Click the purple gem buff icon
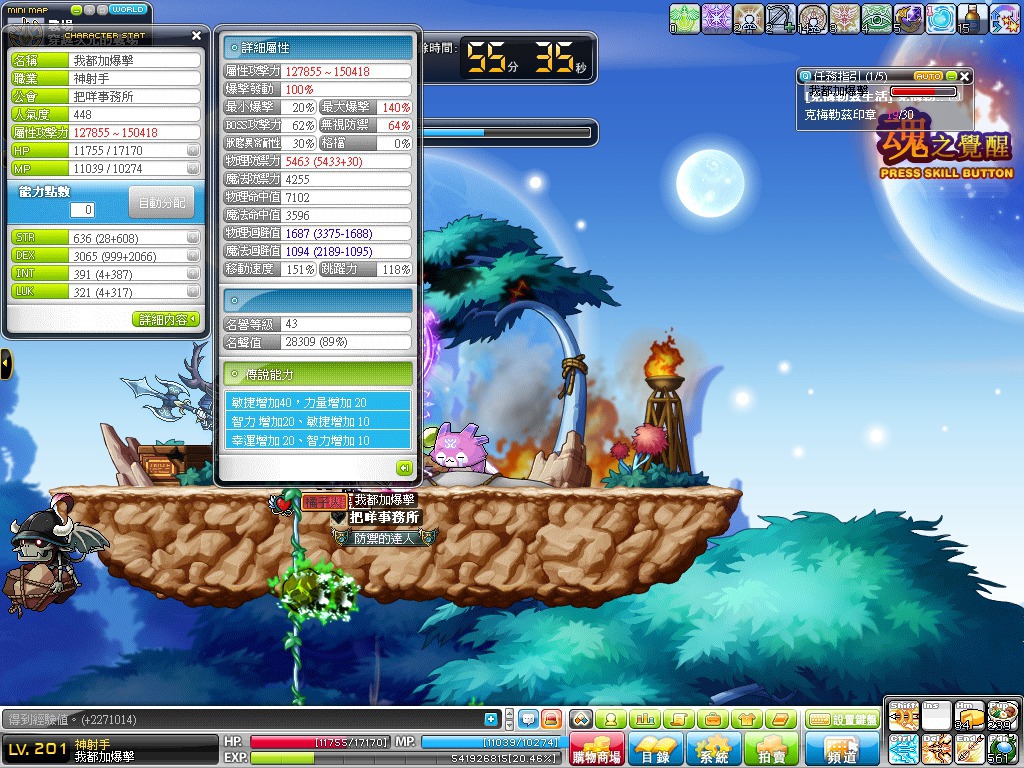1024x768 pixels. point(908,18)
